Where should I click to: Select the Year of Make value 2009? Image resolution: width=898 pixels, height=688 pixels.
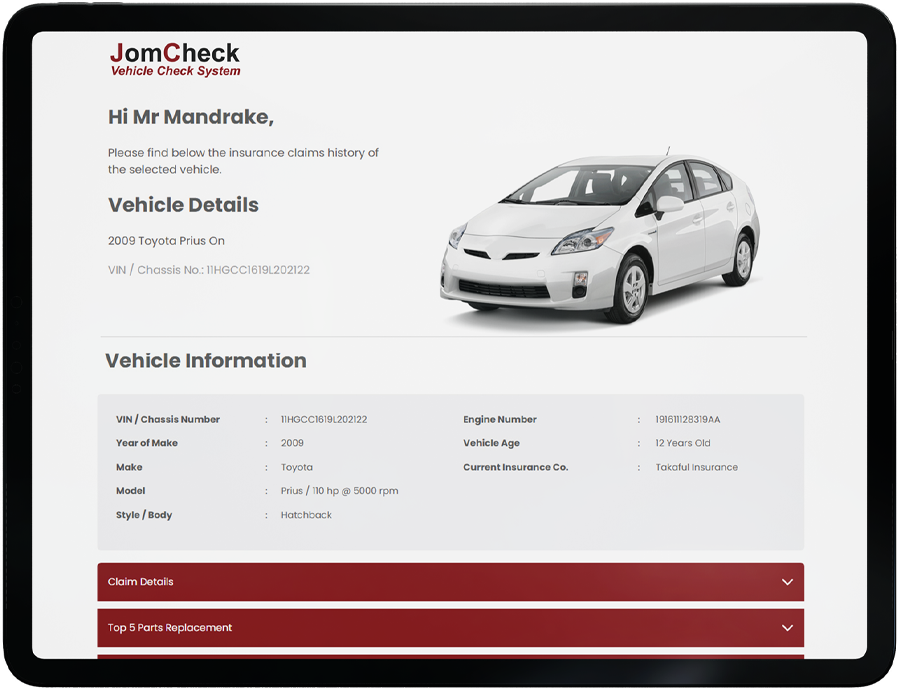292,443
